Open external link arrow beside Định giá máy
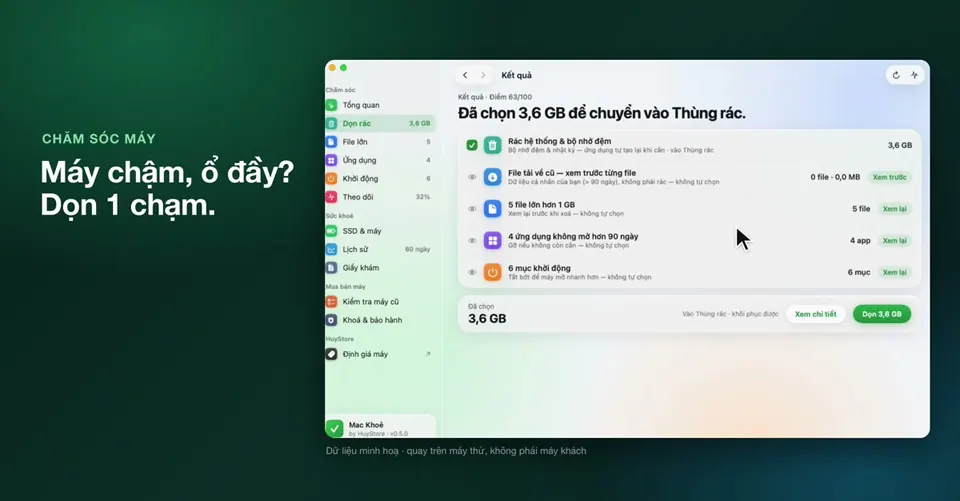 tap(428, 354)
